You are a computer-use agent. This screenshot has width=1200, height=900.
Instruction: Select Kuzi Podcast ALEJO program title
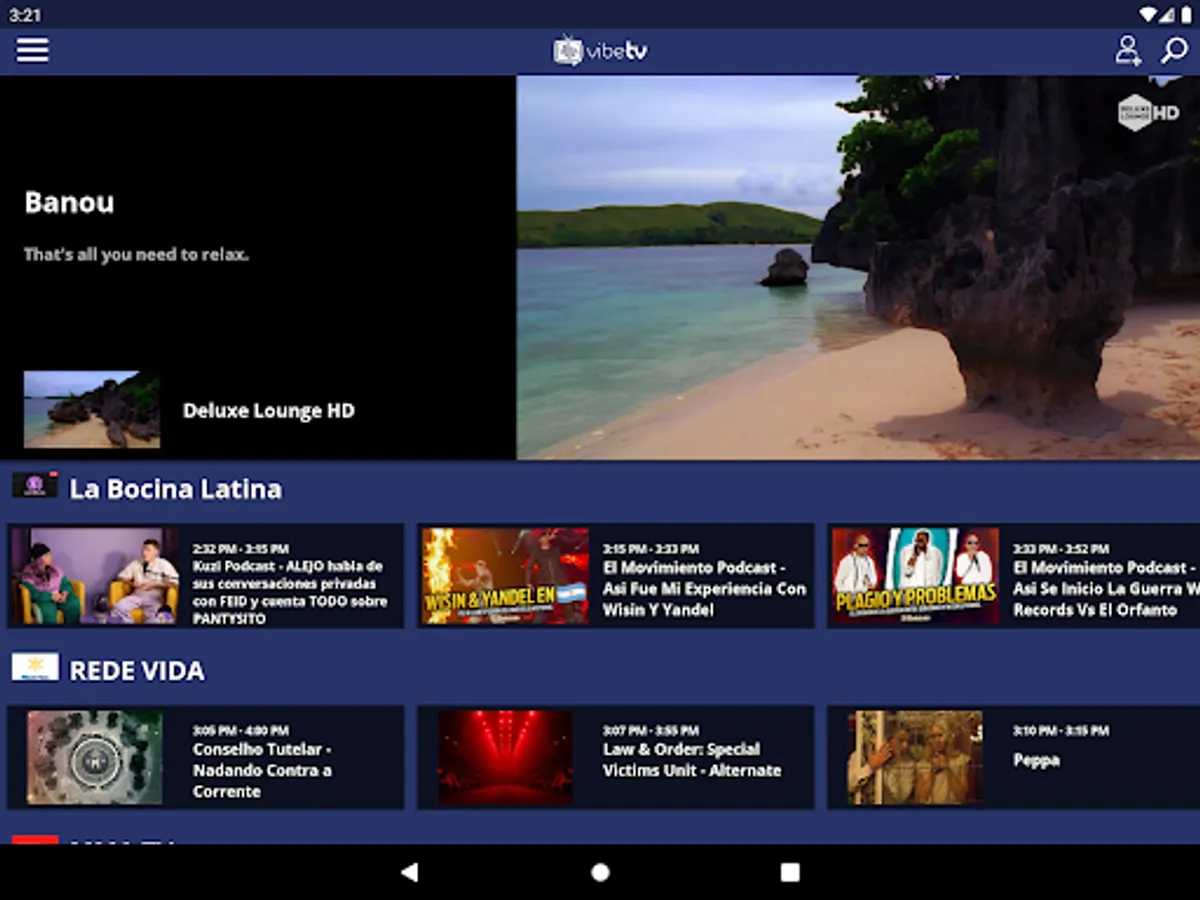[288, 592]
